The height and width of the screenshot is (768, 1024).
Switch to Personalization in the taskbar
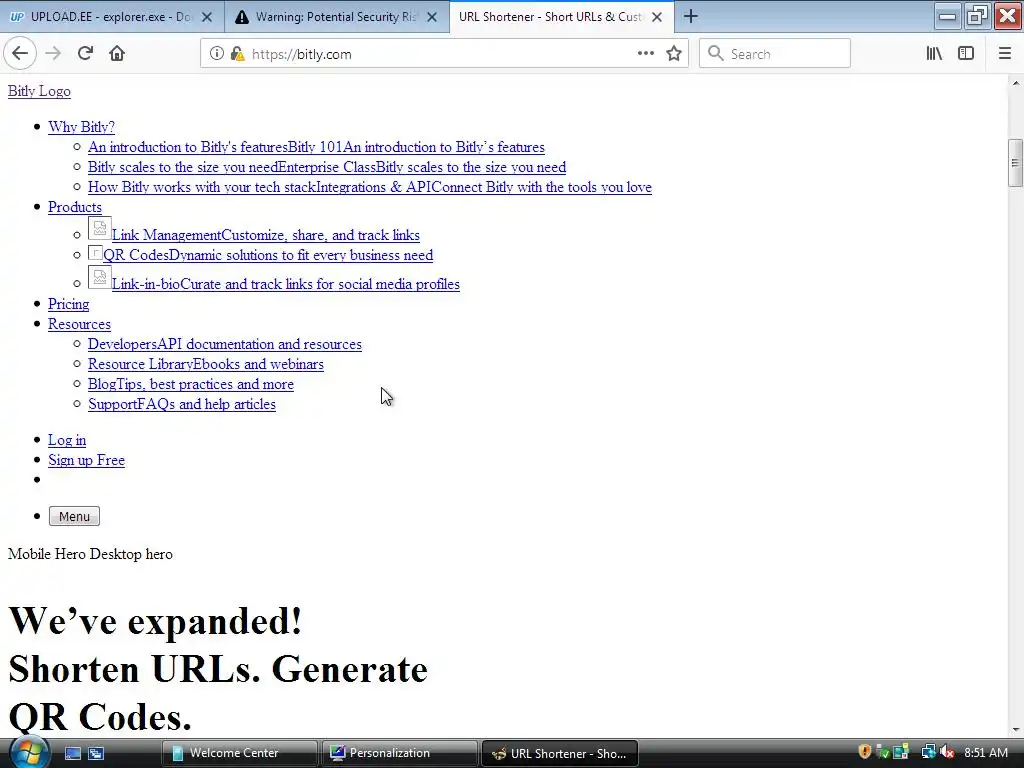pos(400,753)
